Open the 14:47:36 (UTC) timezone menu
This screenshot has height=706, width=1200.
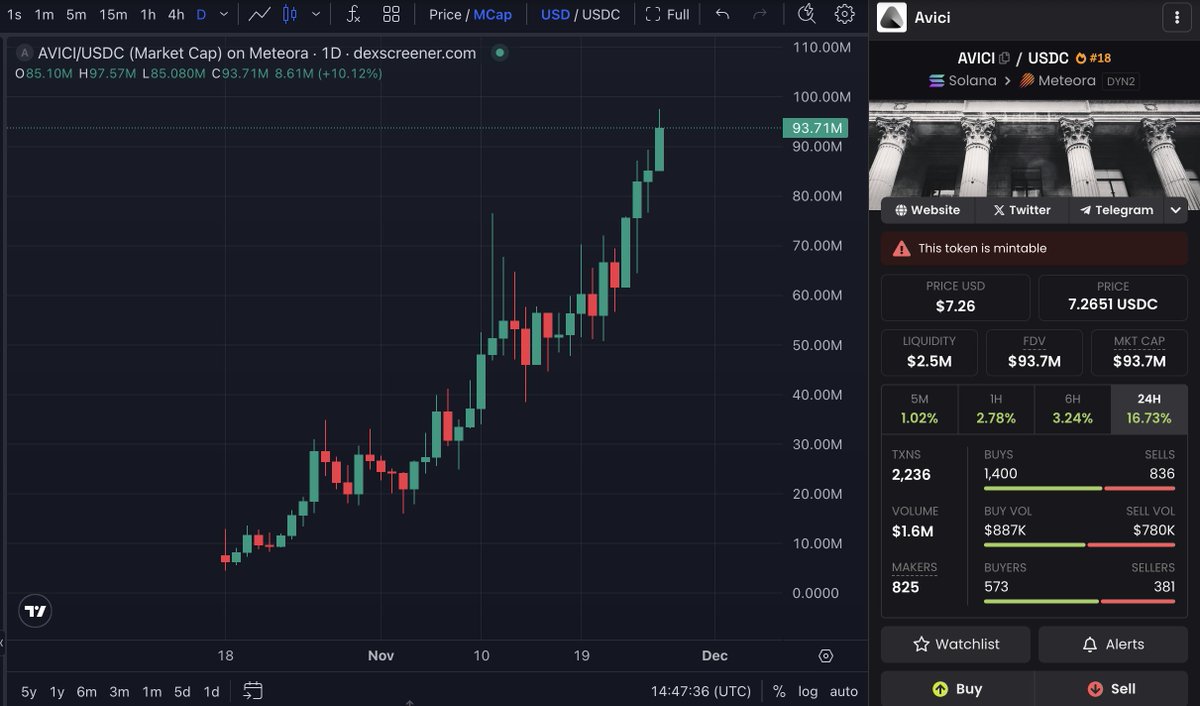[701, 691]
